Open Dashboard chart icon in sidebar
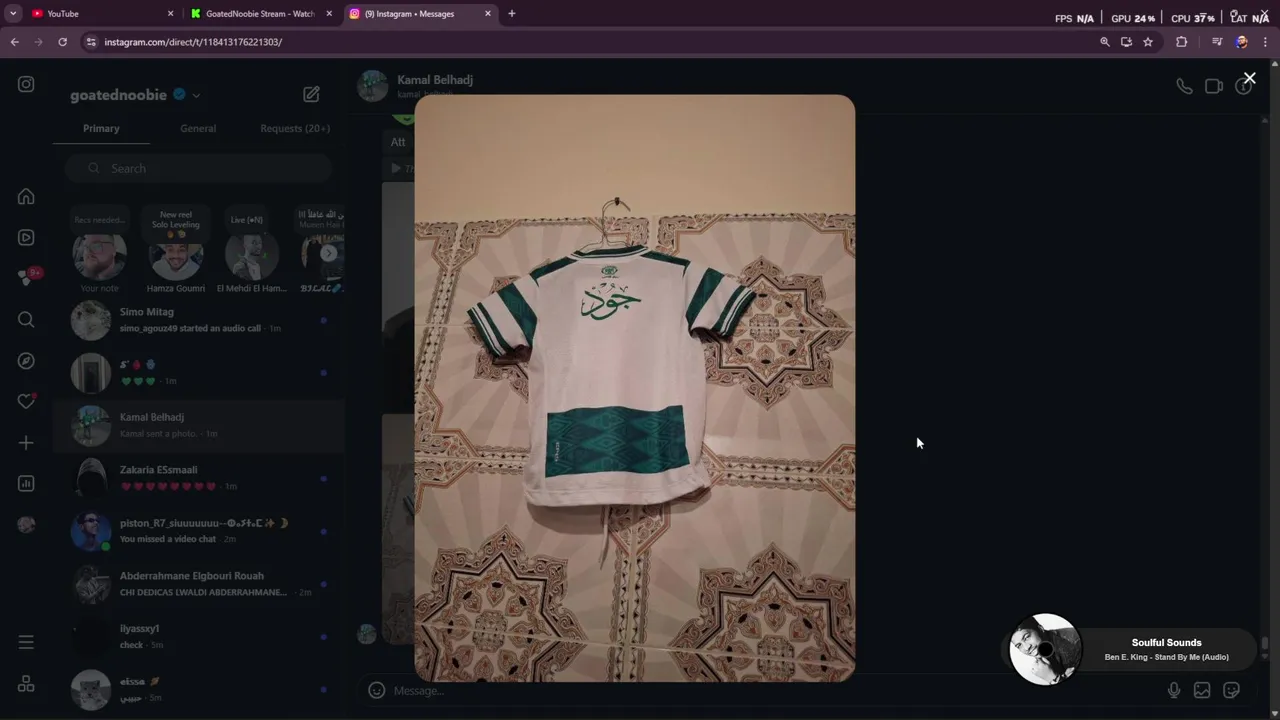The width and height of the screenshot is (1280, 720). coord(26,483)
